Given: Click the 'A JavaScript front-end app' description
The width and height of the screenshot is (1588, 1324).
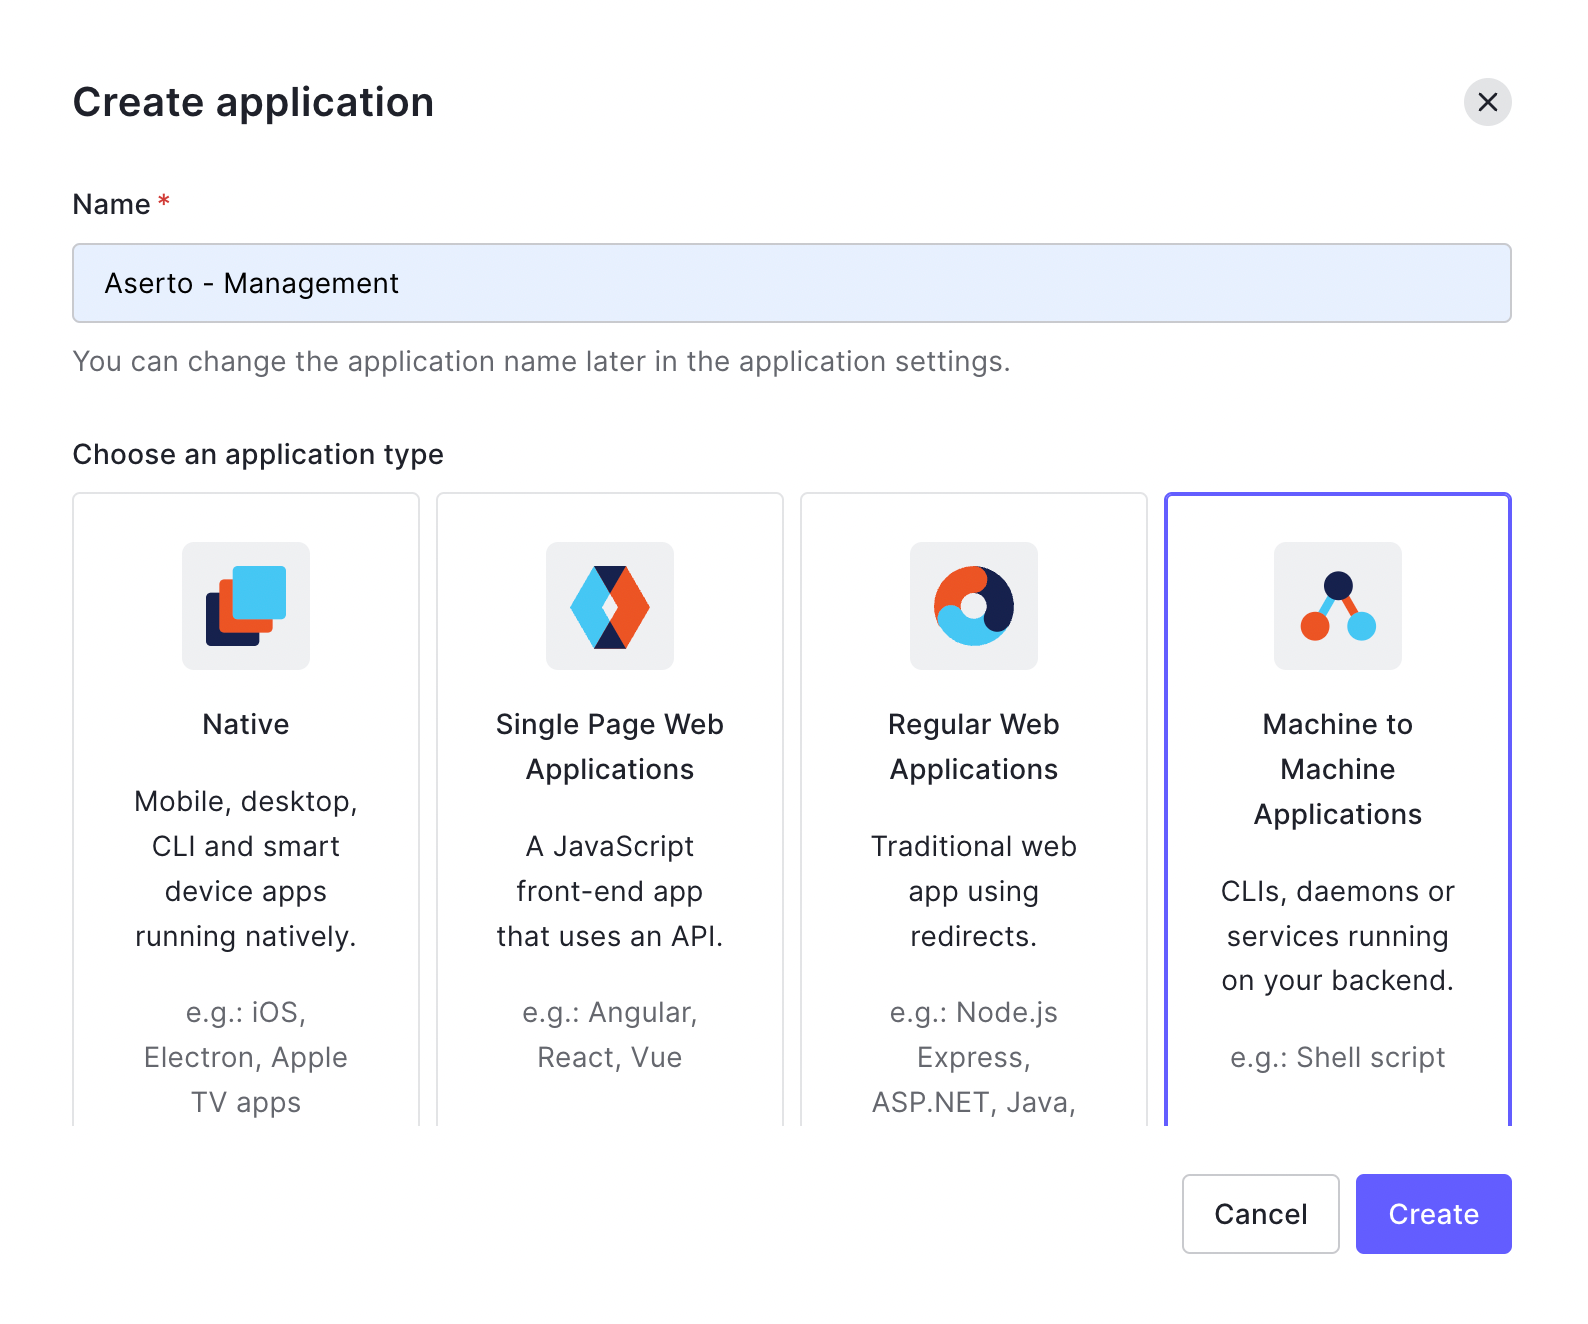Looking at the screenshot, I should [610, 891].
